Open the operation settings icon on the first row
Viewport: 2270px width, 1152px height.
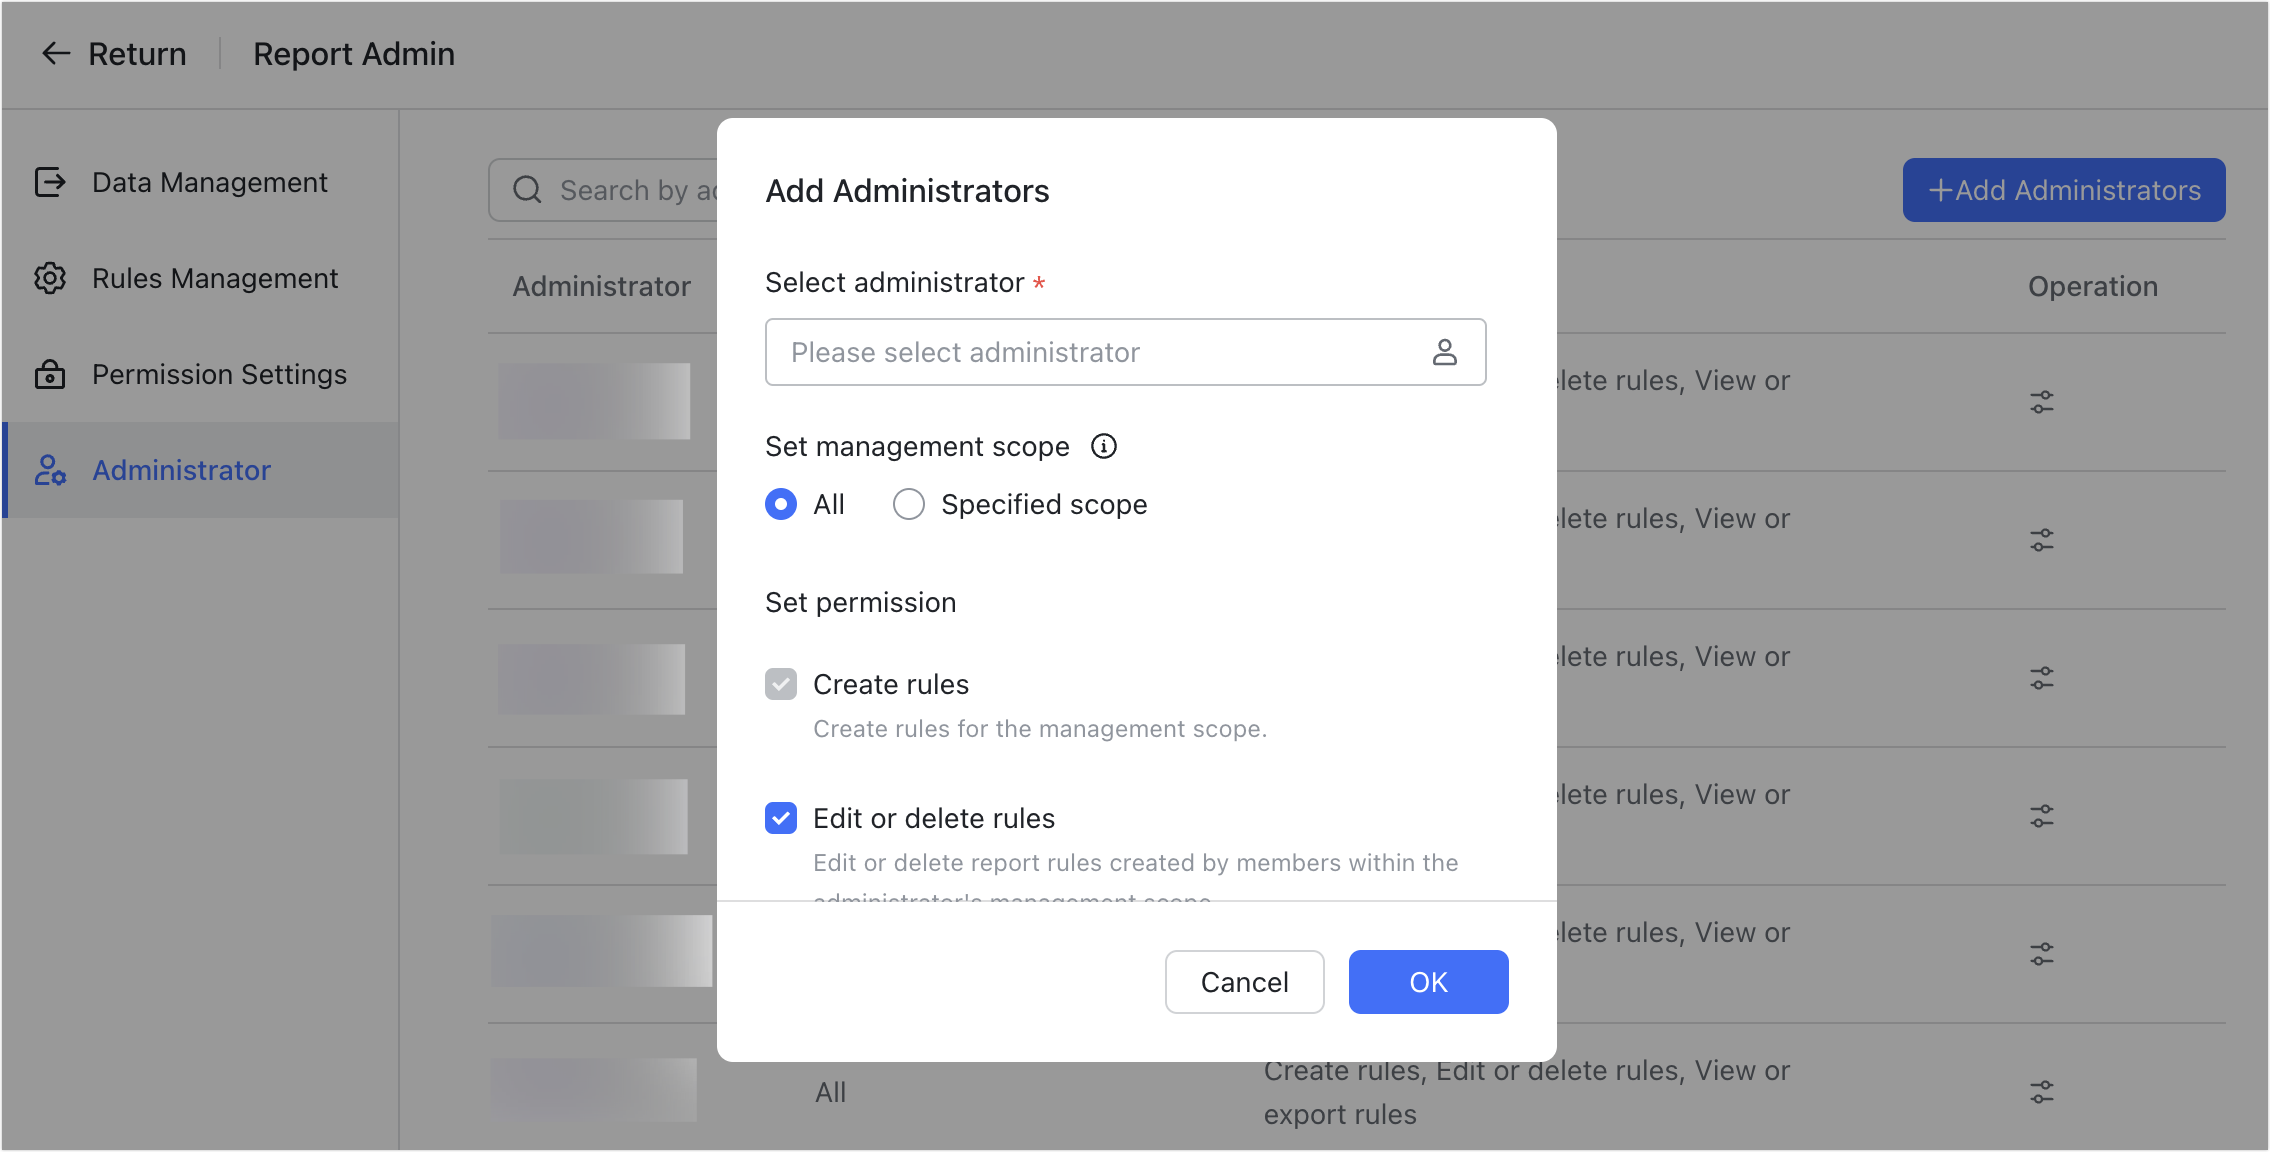[2043, 401]
